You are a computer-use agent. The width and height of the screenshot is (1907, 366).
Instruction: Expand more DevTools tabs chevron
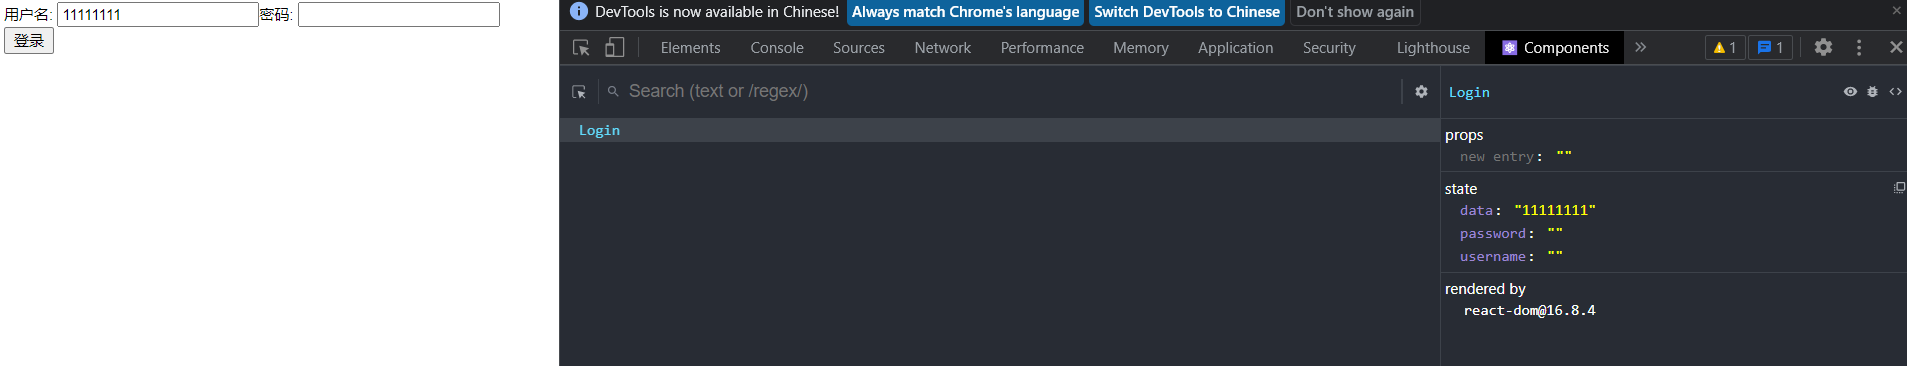point(1640,47)
